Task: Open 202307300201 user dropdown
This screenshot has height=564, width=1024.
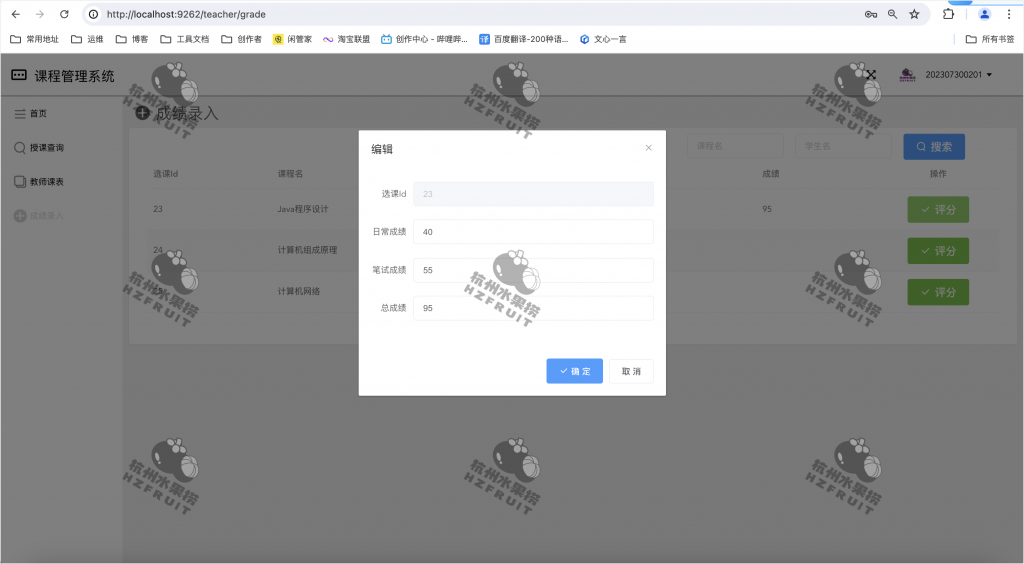Action: tap(958, 75)
